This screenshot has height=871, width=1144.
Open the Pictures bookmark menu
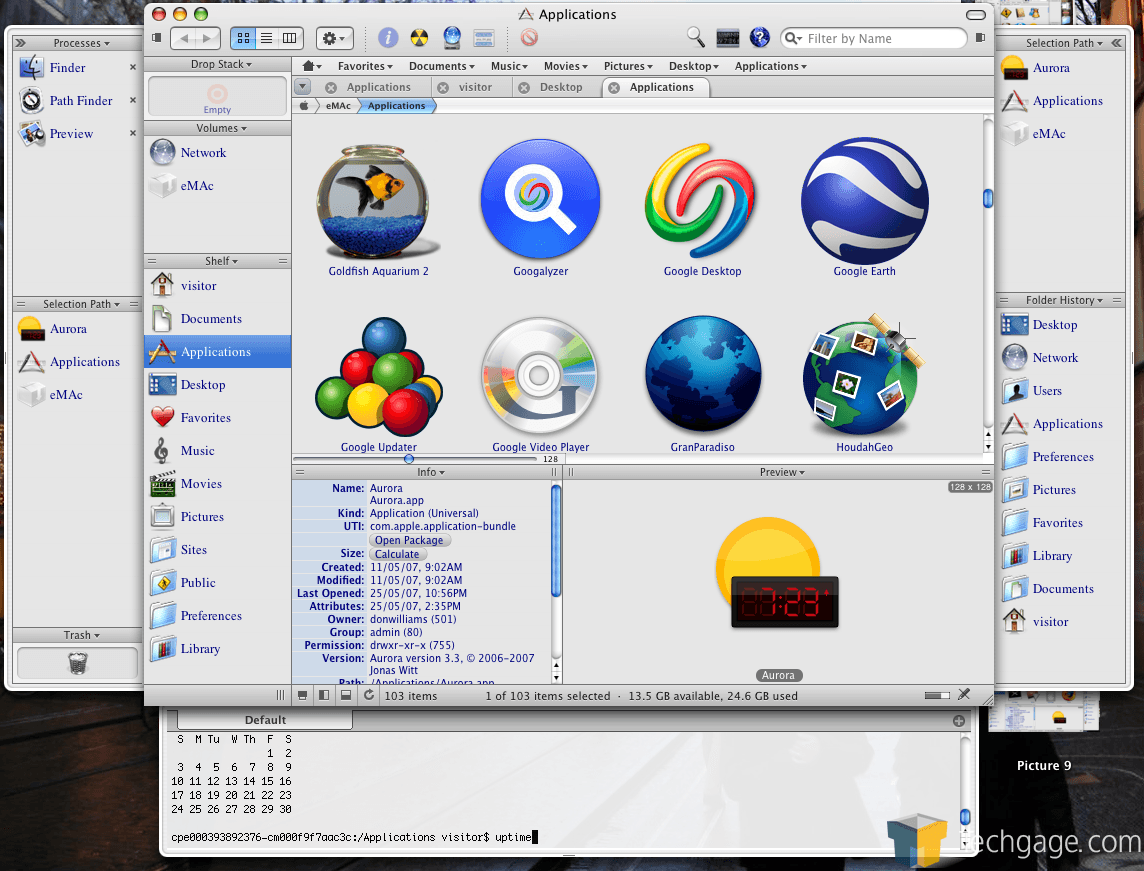[x=628, y=66]
